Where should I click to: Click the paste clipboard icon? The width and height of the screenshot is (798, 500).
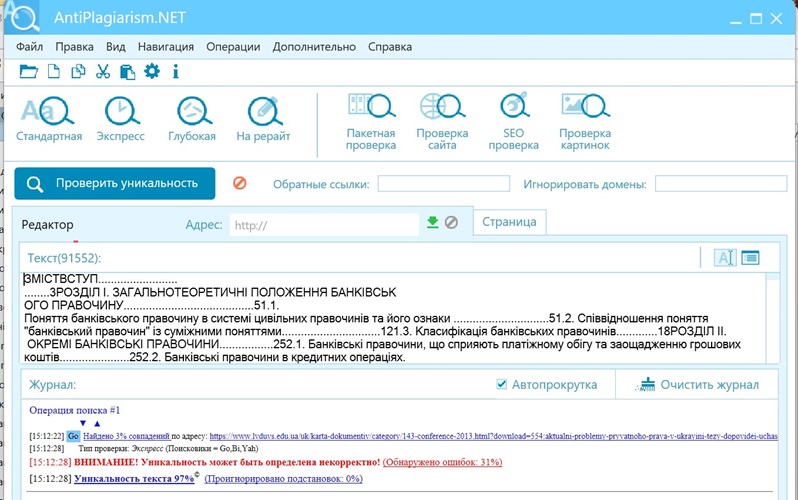(x=127, y=72)
